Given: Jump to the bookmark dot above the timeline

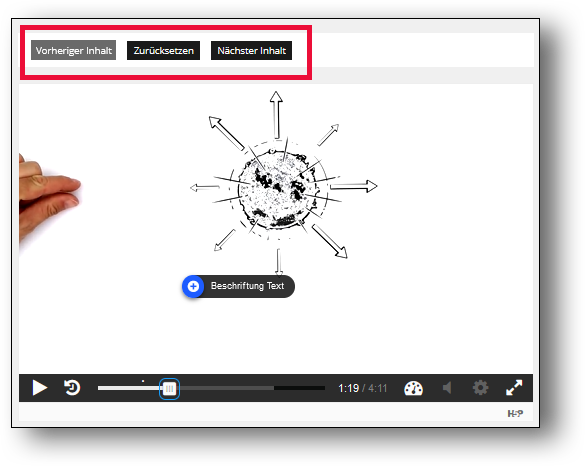Looking at the screenshot, I should 143,381.
